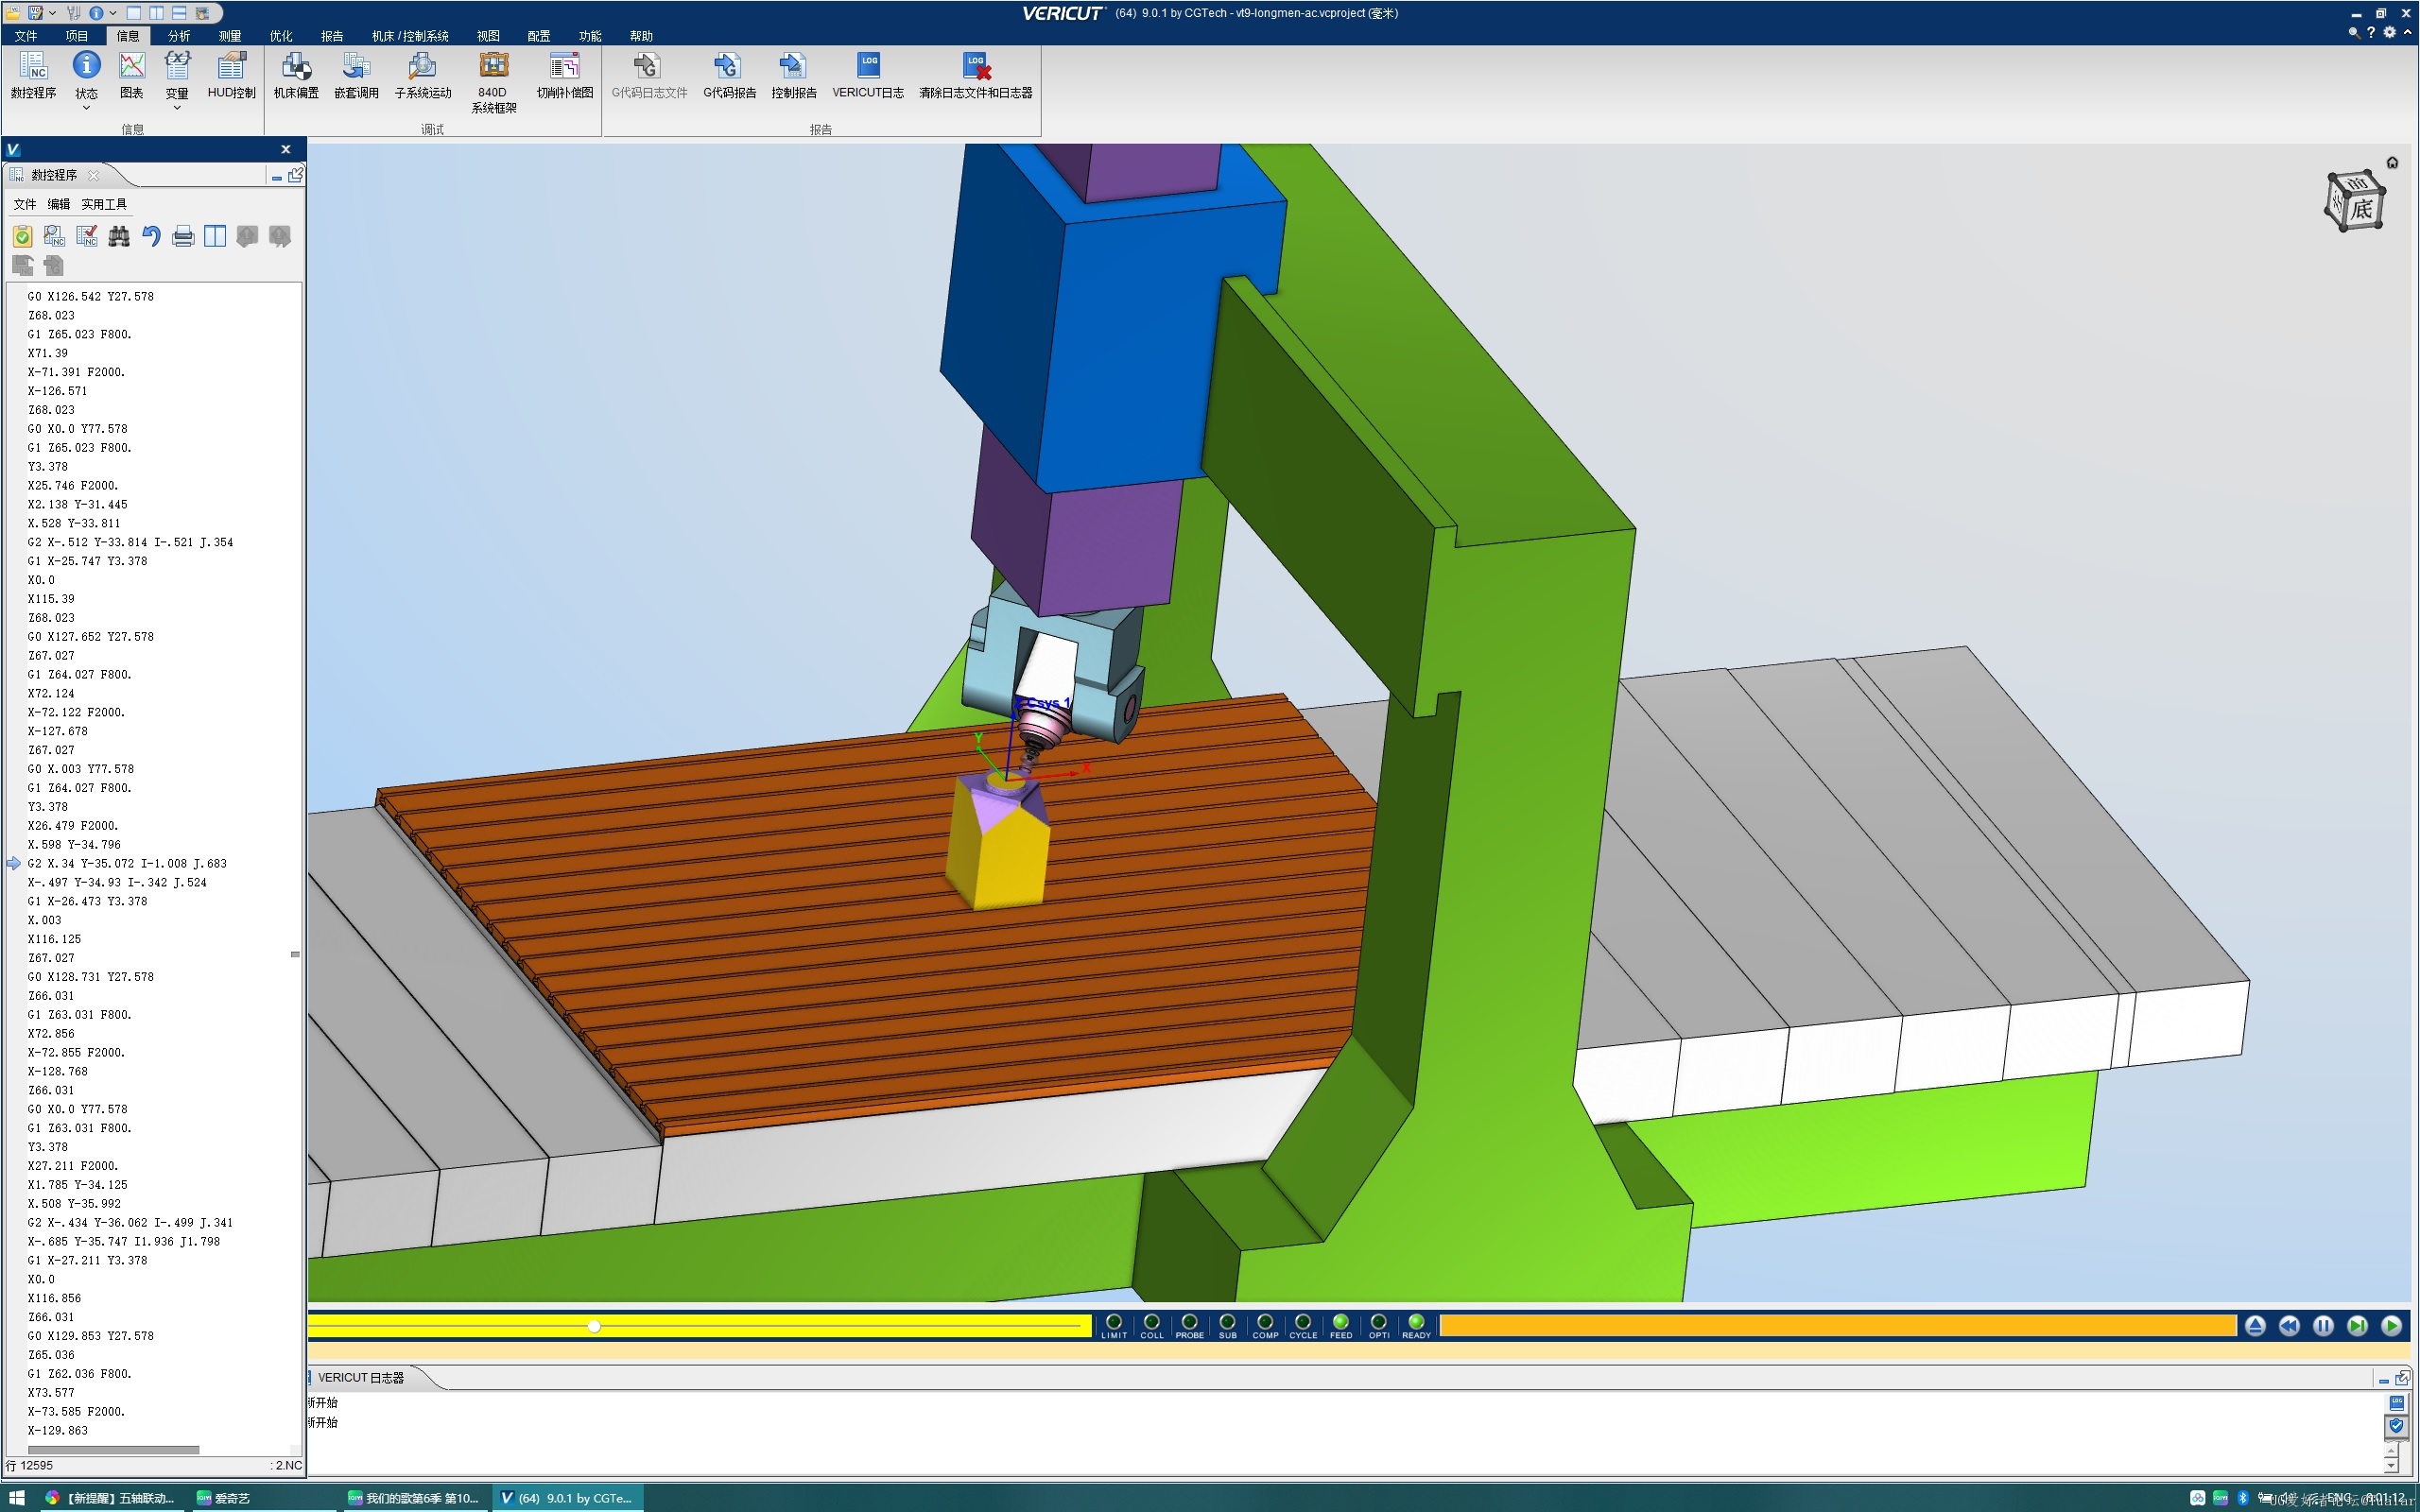
Task: Close the 数控程序 tab
Action: tap(94, 175)
